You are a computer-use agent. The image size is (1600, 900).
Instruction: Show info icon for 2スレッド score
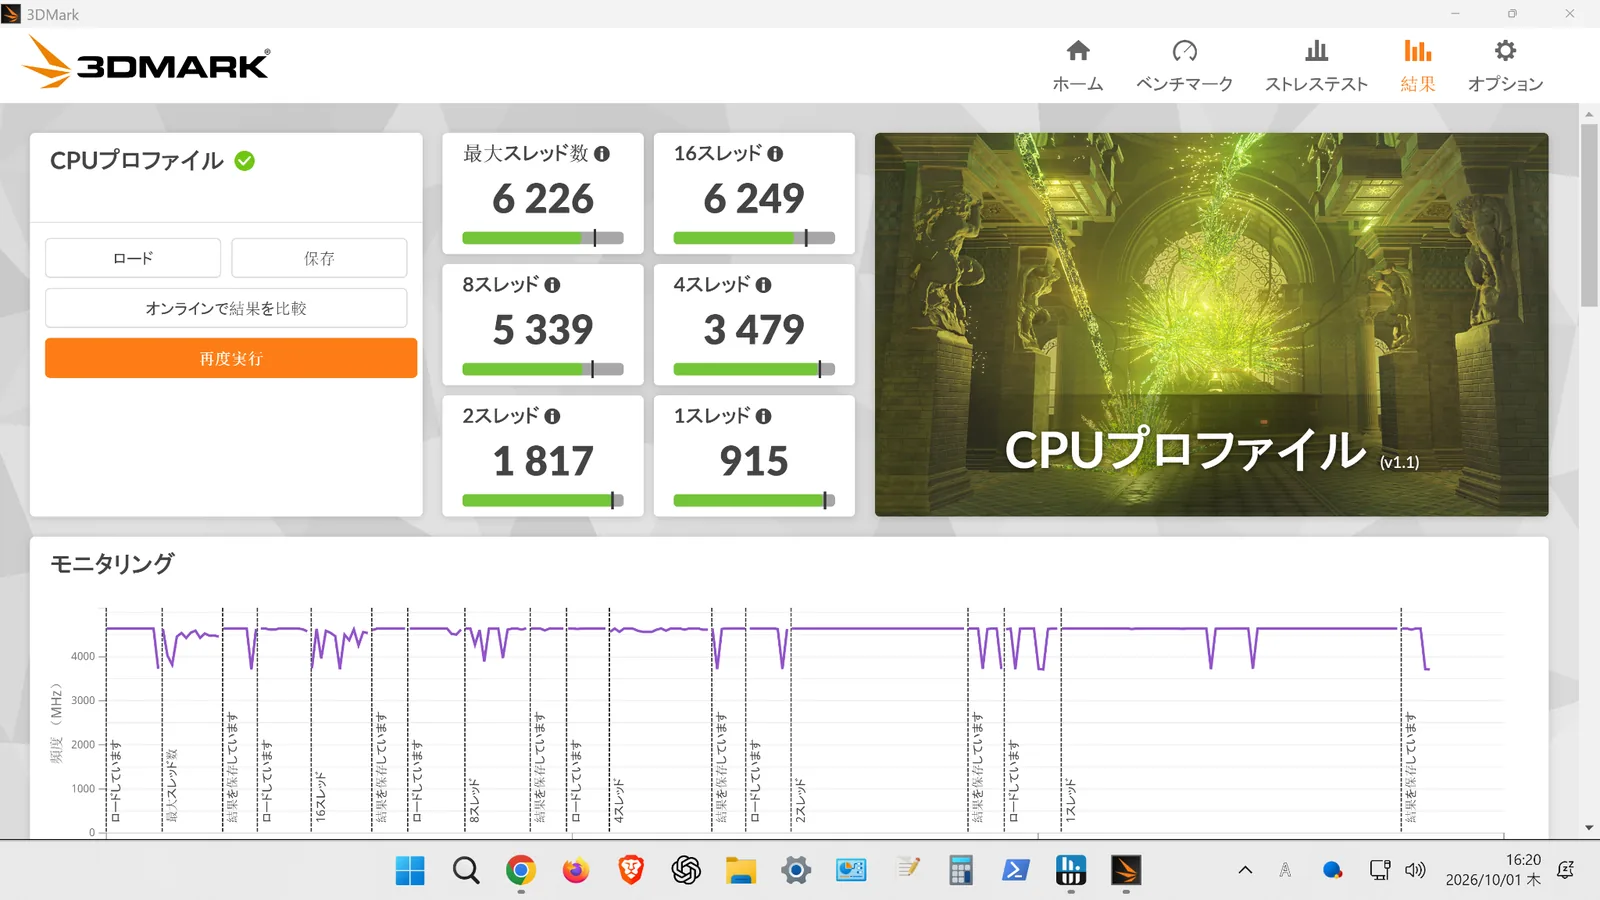pos(552,416)
